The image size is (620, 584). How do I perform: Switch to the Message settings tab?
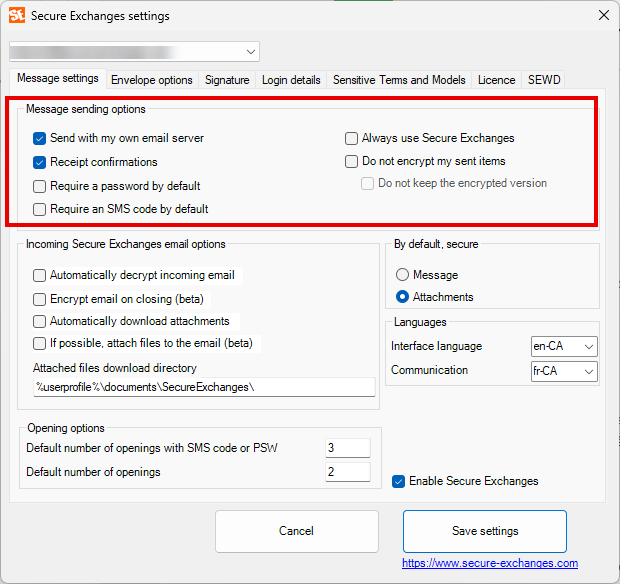pos(58,78)
